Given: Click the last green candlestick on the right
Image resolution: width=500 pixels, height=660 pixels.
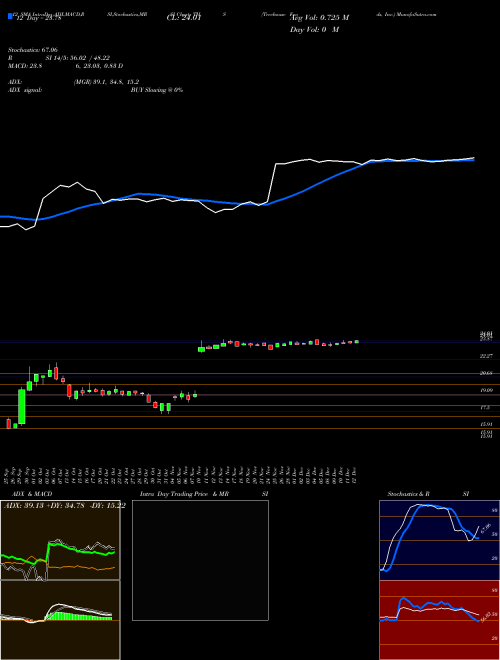Looking at the screenshot, I should click(x=356, y=341).
